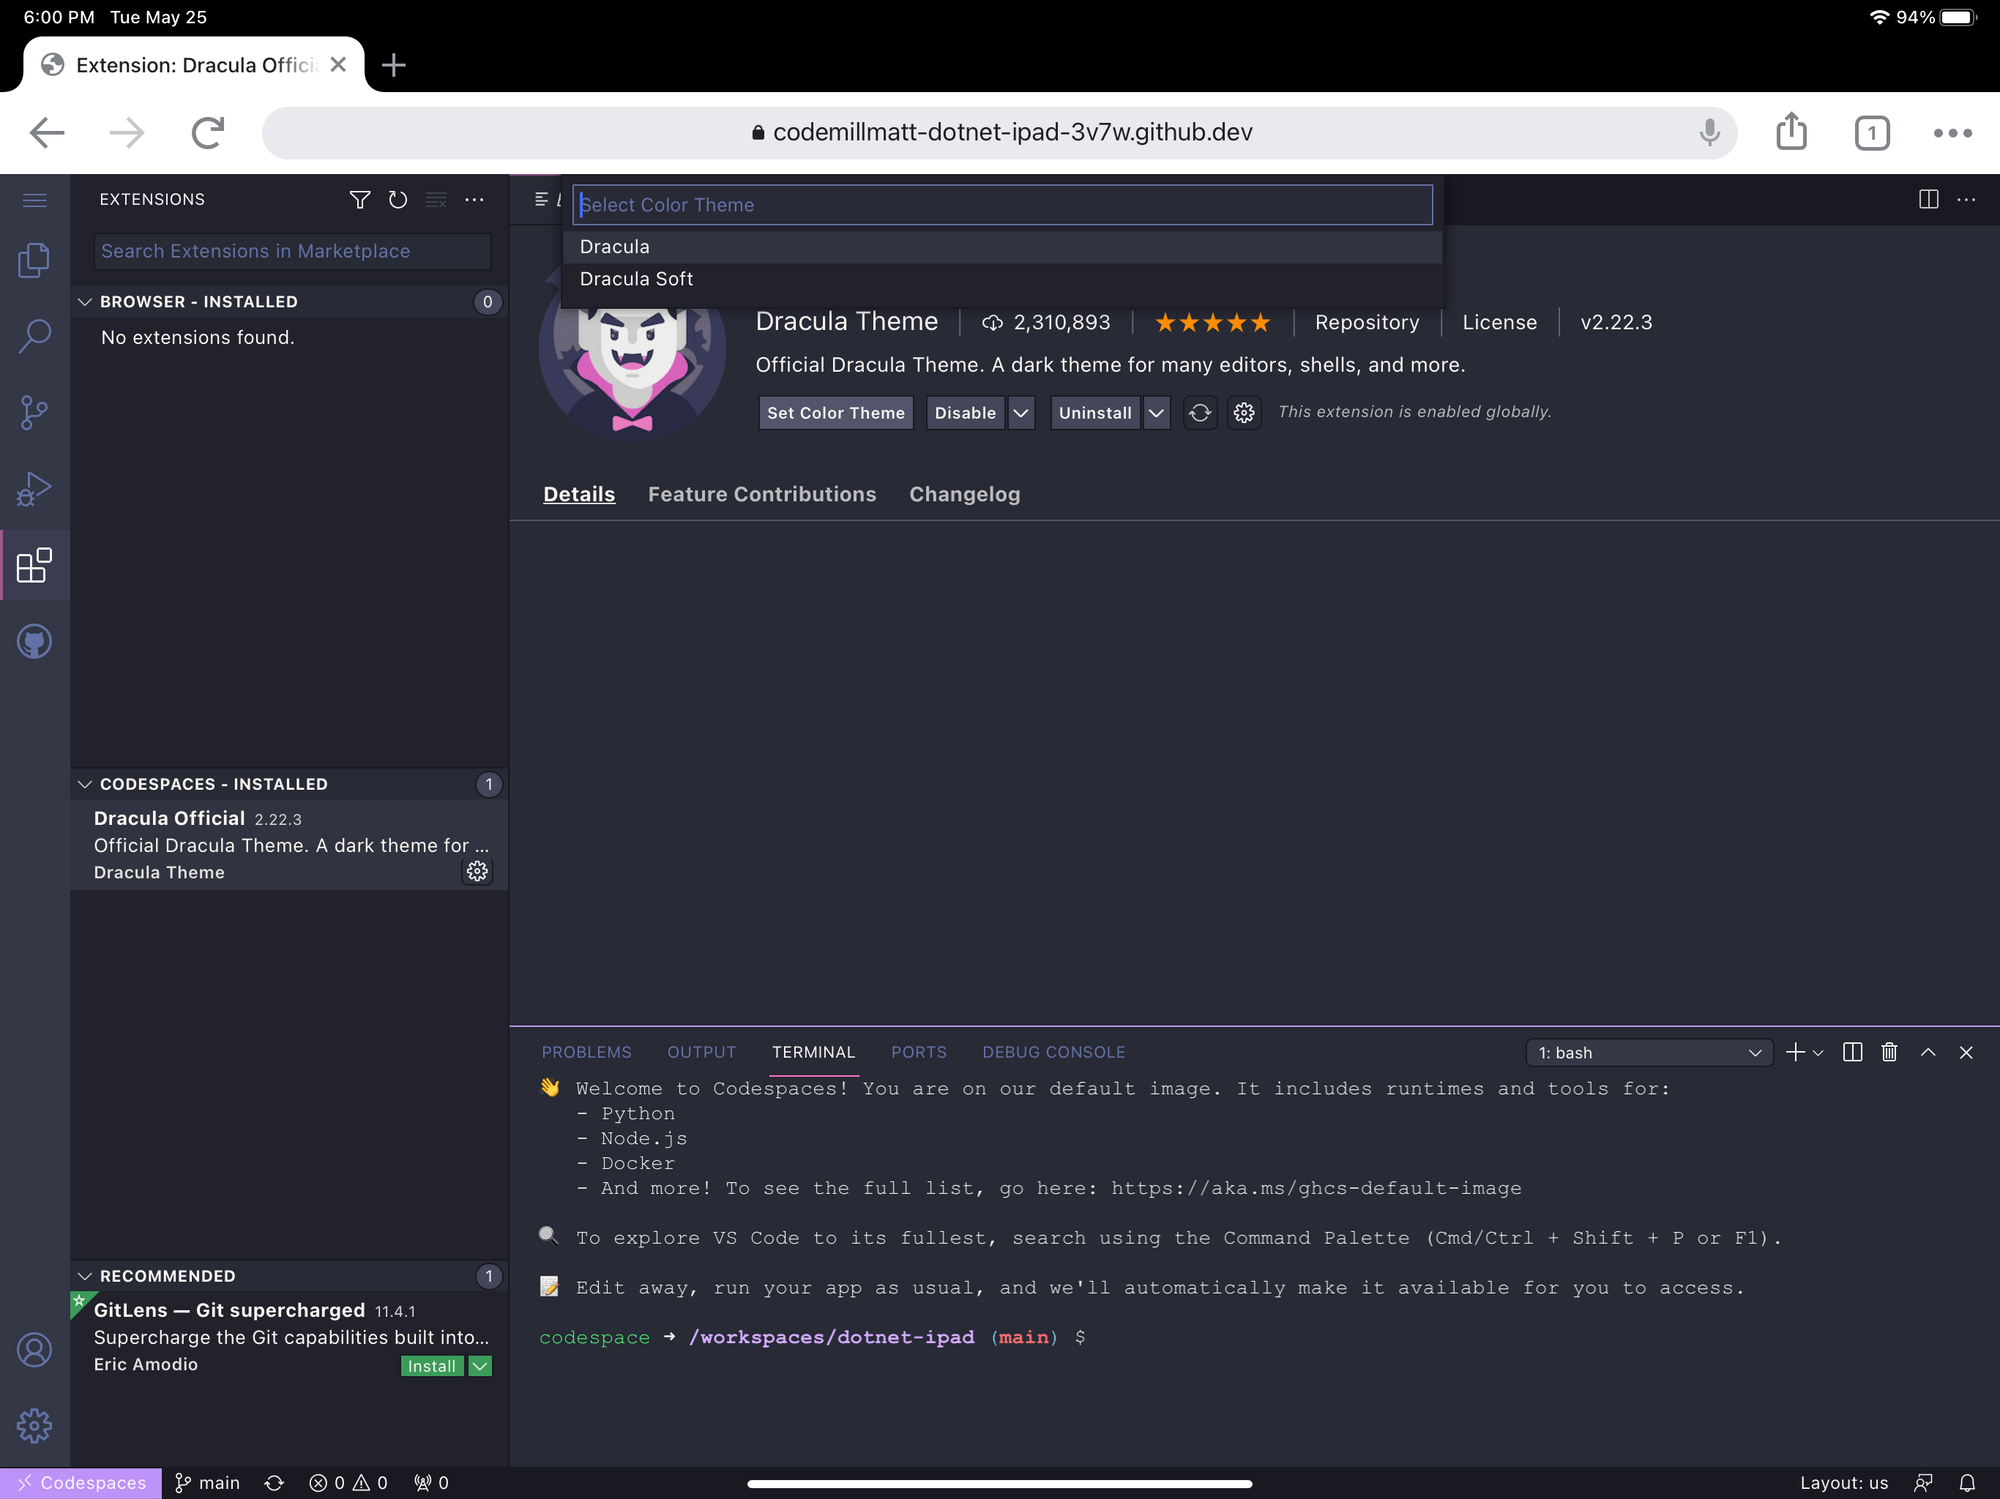
Task: Open the Run and Debug view
Action: 34,489
